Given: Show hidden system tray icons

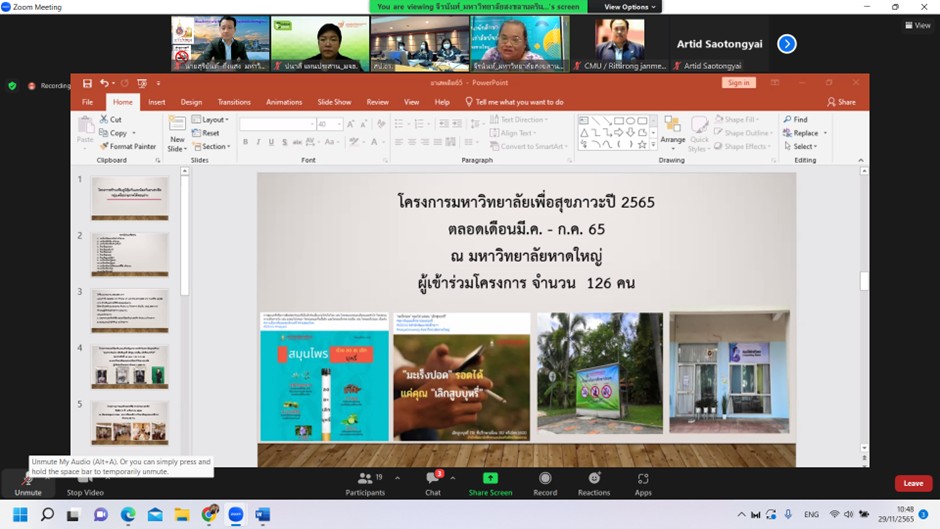Looking at the screenshot, I should point(742,515).
